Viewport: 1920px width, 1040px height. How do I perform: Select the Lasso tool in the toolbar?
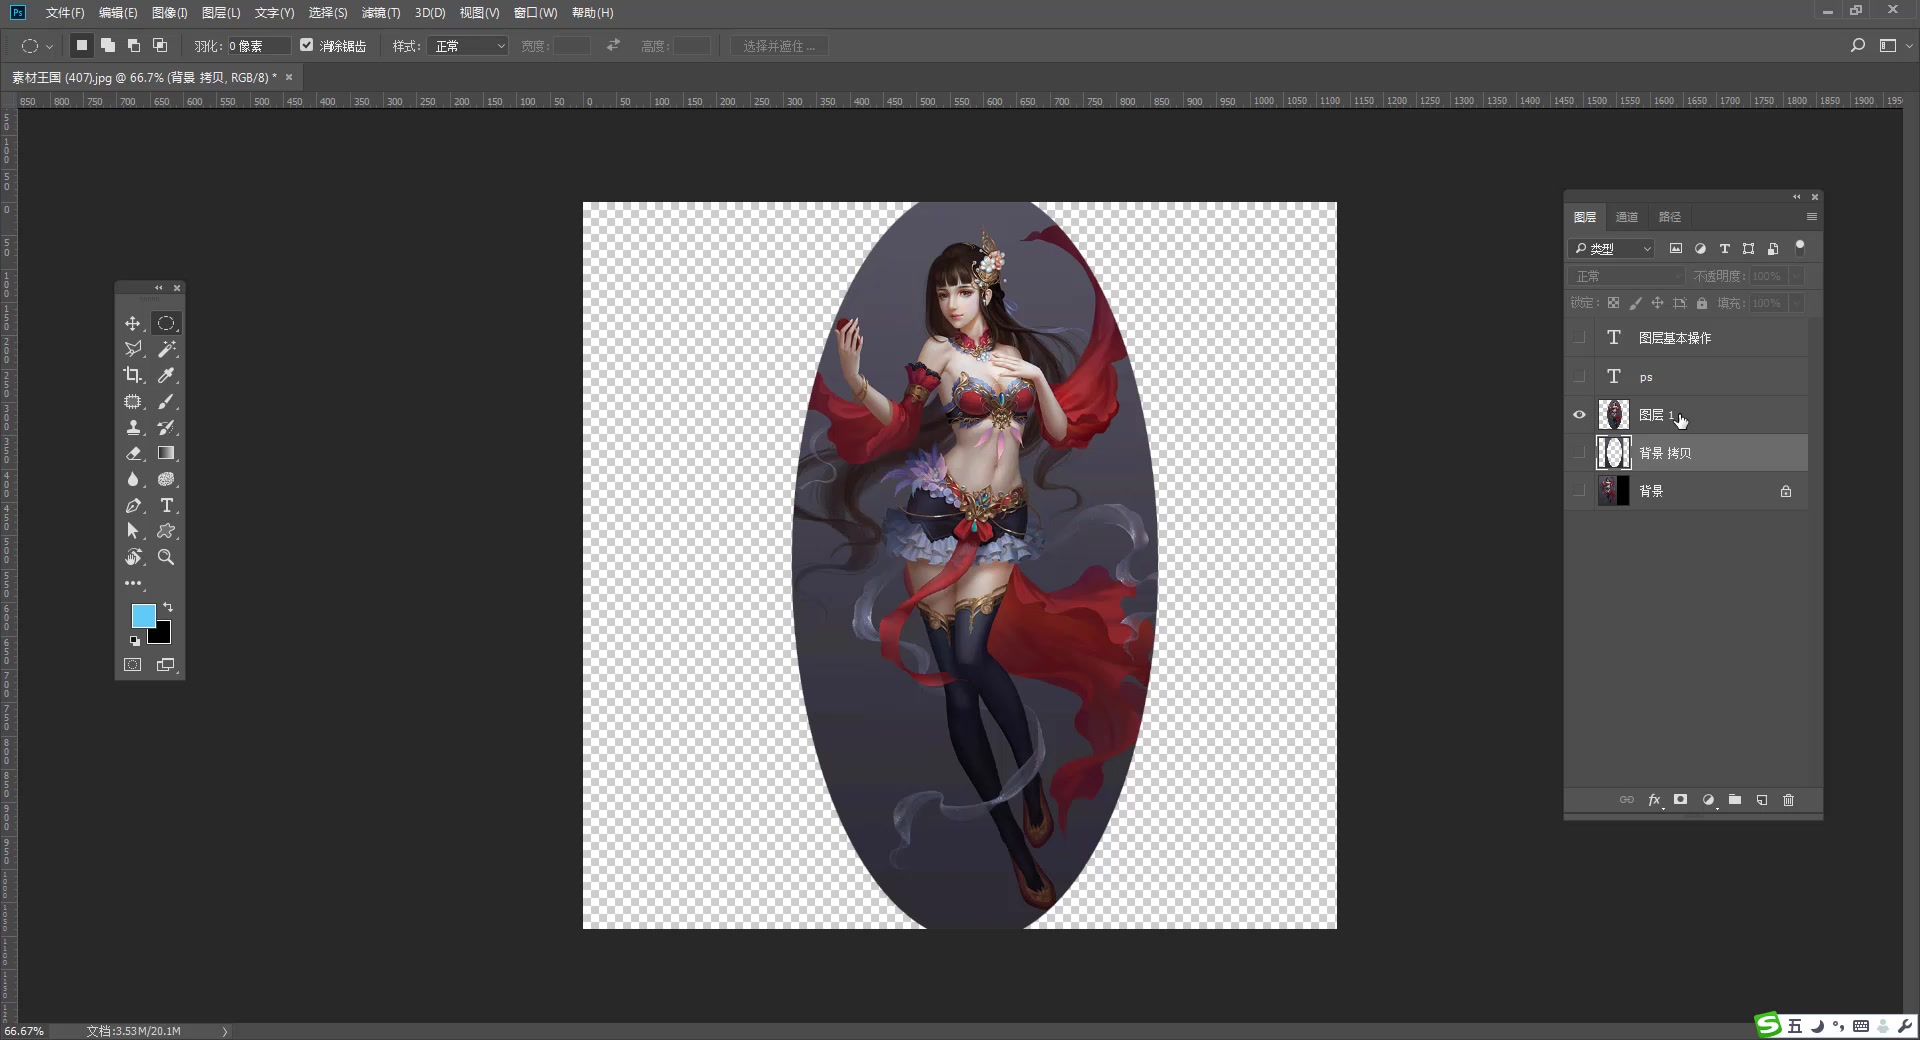(133, 348)
